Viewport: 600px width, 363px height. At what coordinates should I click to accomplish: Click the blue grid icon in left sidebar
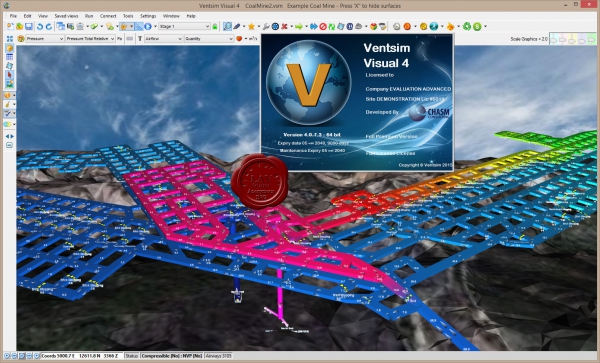click(10, 39)
